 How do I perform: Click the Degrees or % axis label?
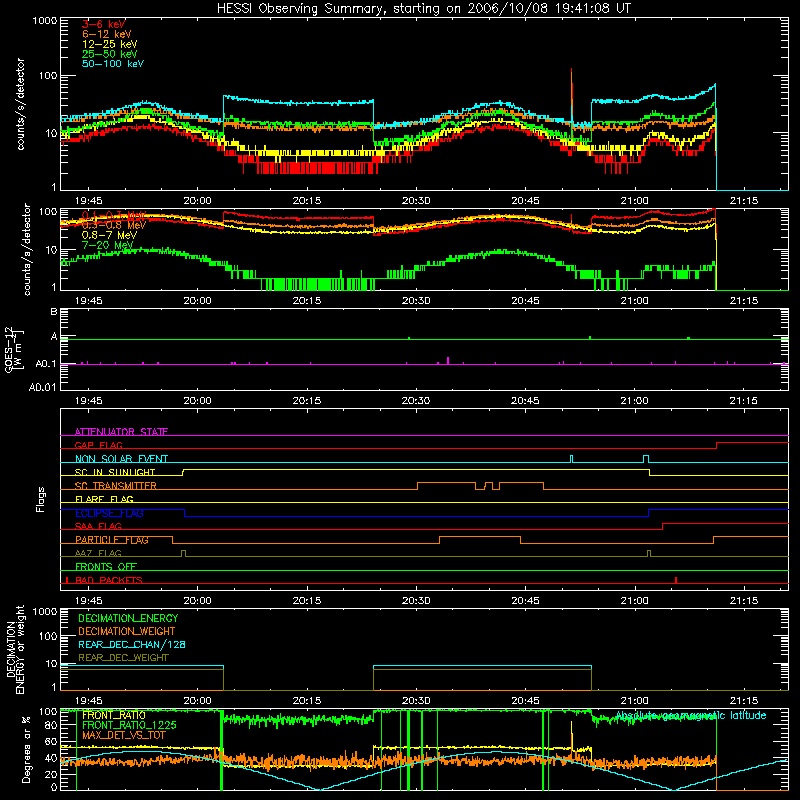[x=26, y=750]
